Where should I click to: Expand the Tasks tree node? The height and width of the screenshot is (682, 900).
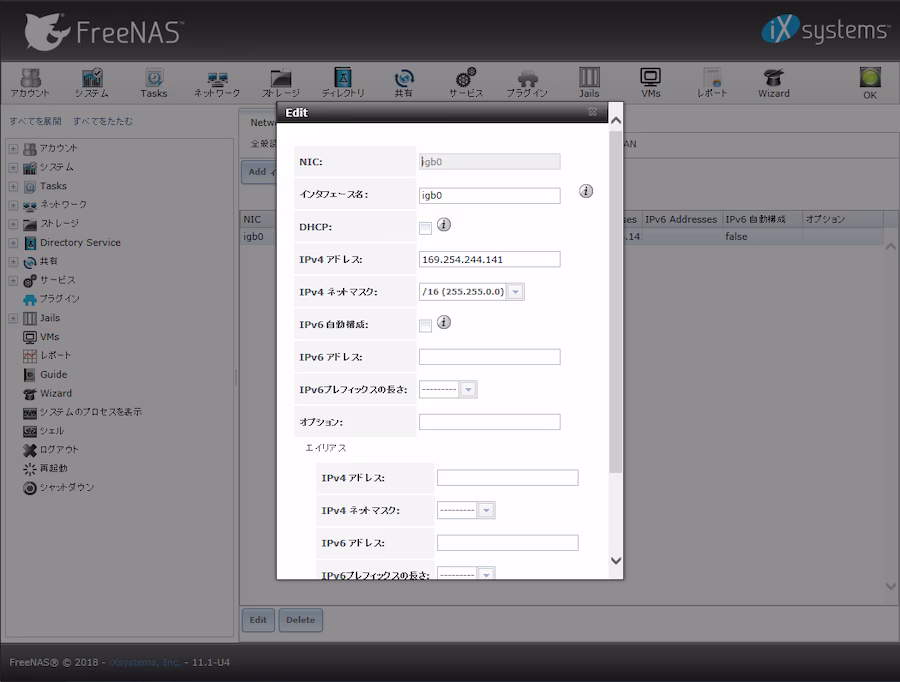(x=13, y=187)
